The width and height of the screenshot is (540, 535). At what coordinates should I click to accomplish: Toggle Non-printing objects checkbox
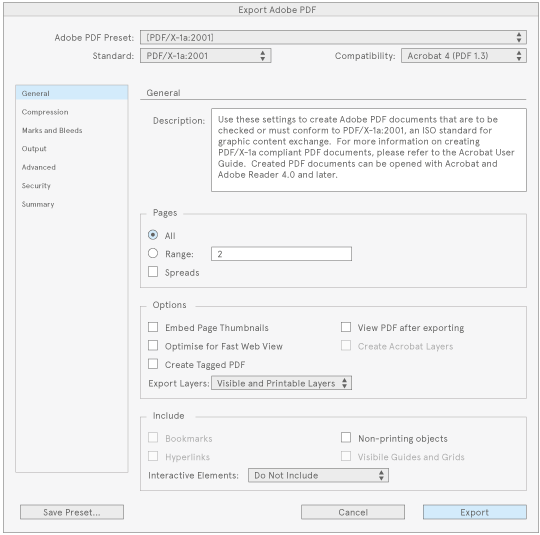point(346,438)
